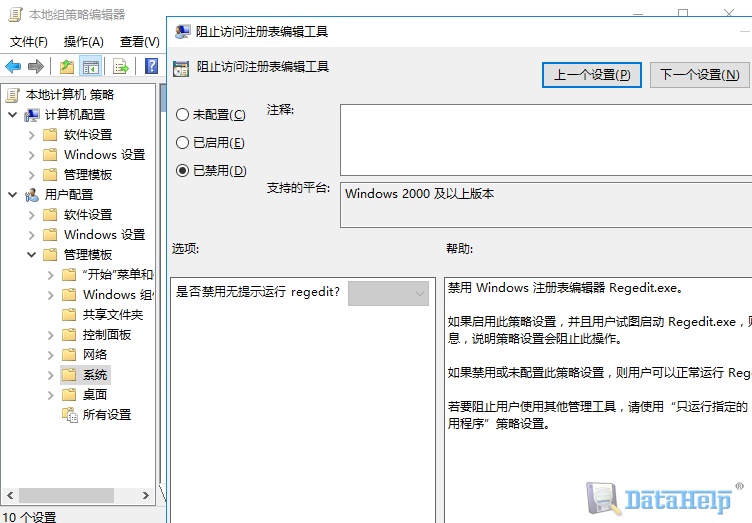Select the 已禁用(D) radio button
The height and width of the screenshot is (523, 752).
[x=182, y=170]
